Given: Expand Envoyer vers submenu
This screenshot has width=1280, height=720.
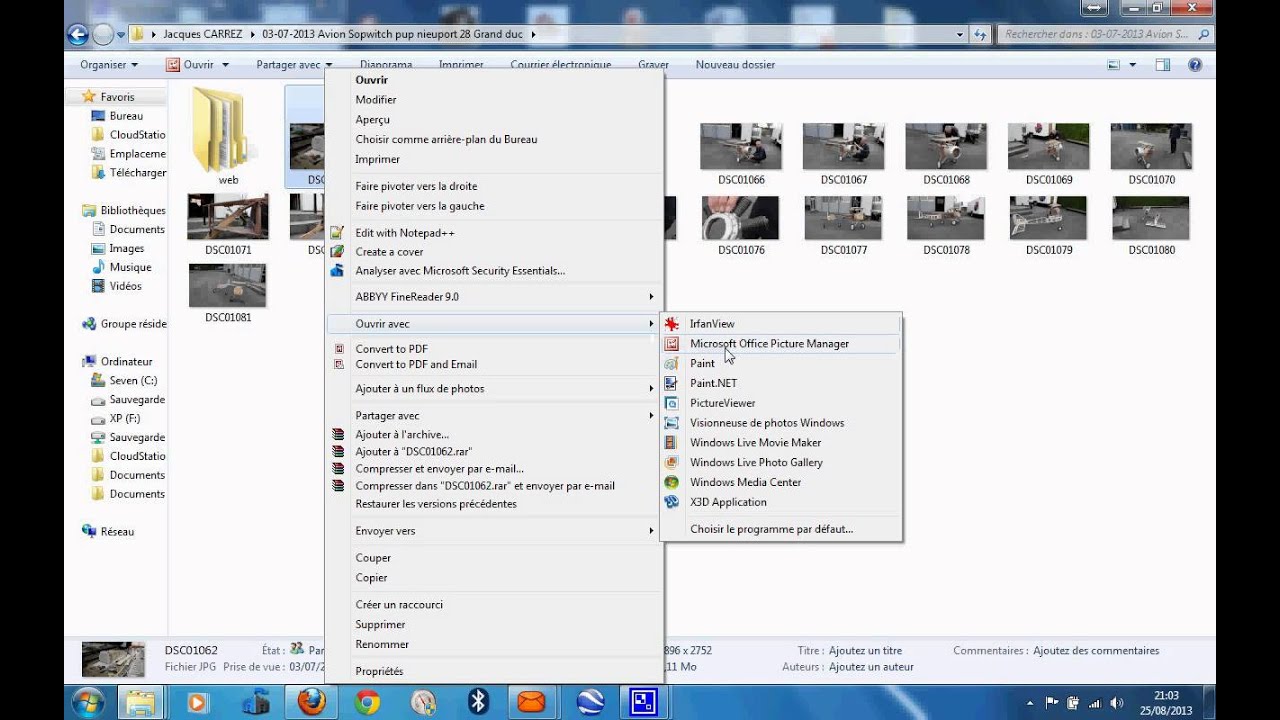Looking at the screenshot, I should tap(495, 531).
